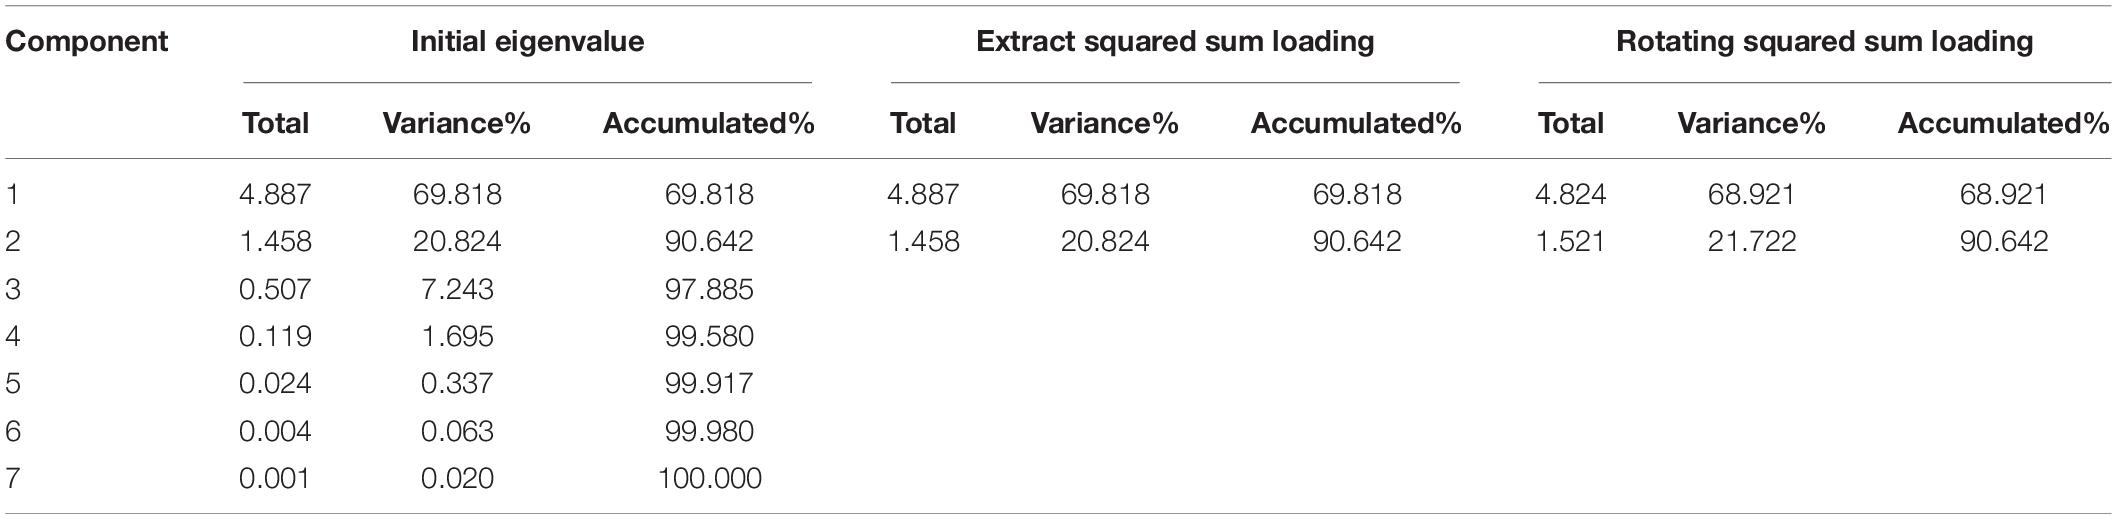Click the 0.337 variance value
Screen dimensions: 2117x519
tap(457, 383)
